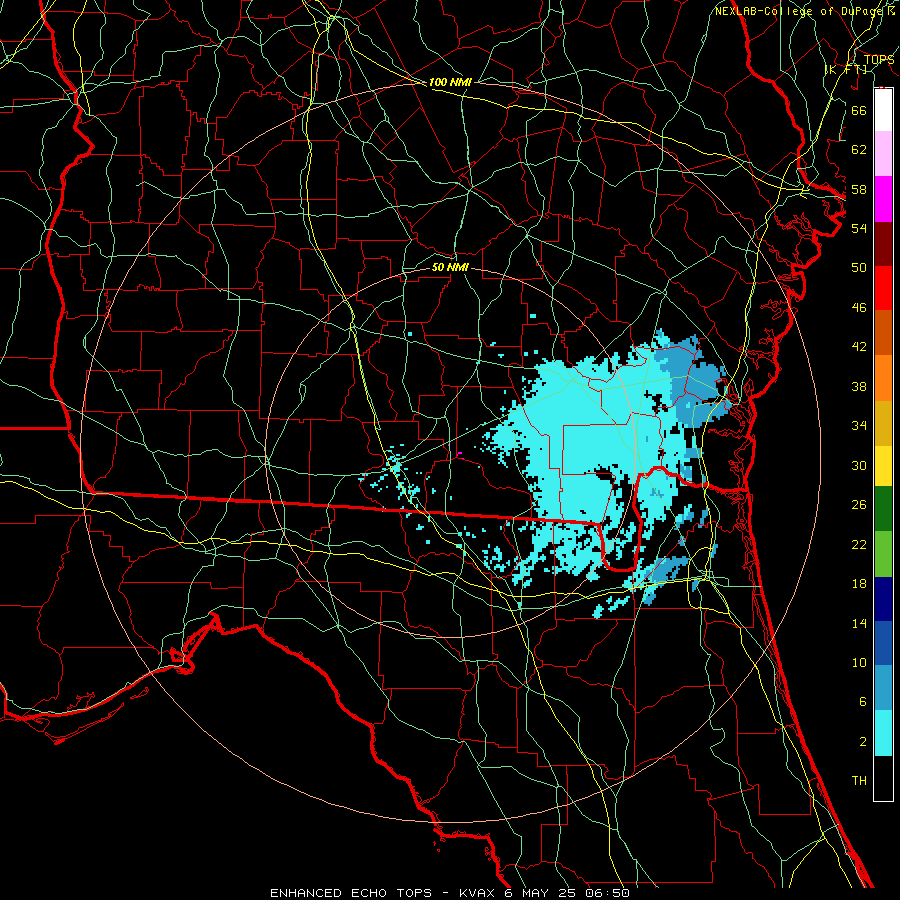Viewport: 900px width, 900px height.
Task: Click the "TH" threshold label on the legend
Action: 859,781
